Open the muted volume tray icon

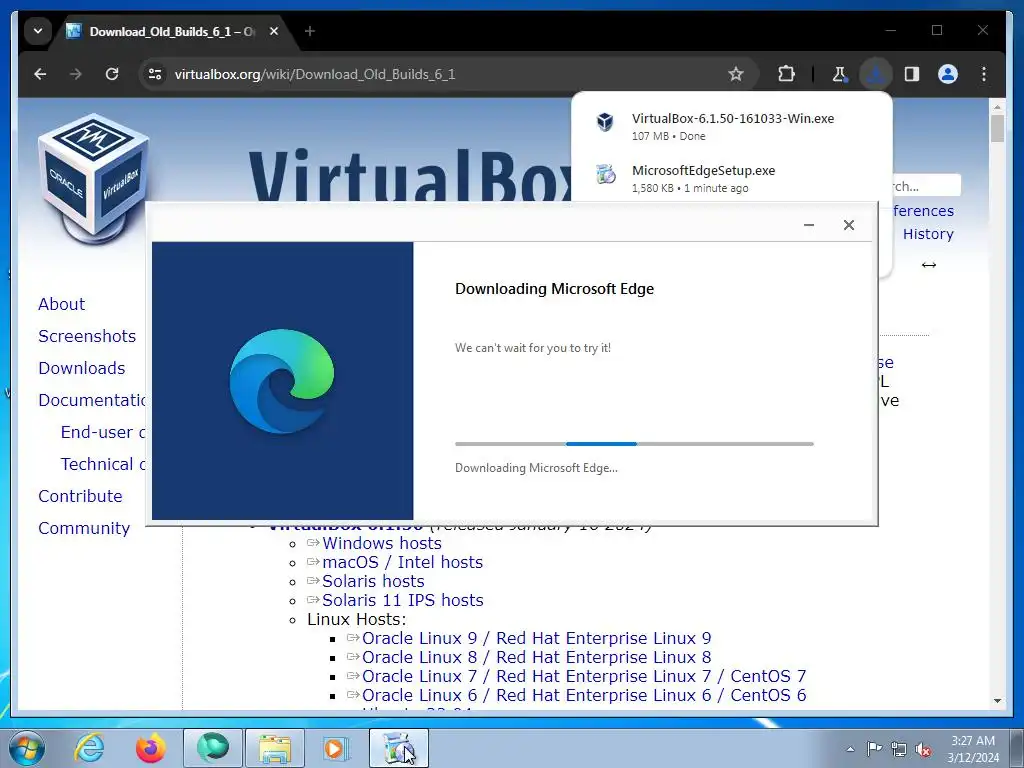(923, 749)
